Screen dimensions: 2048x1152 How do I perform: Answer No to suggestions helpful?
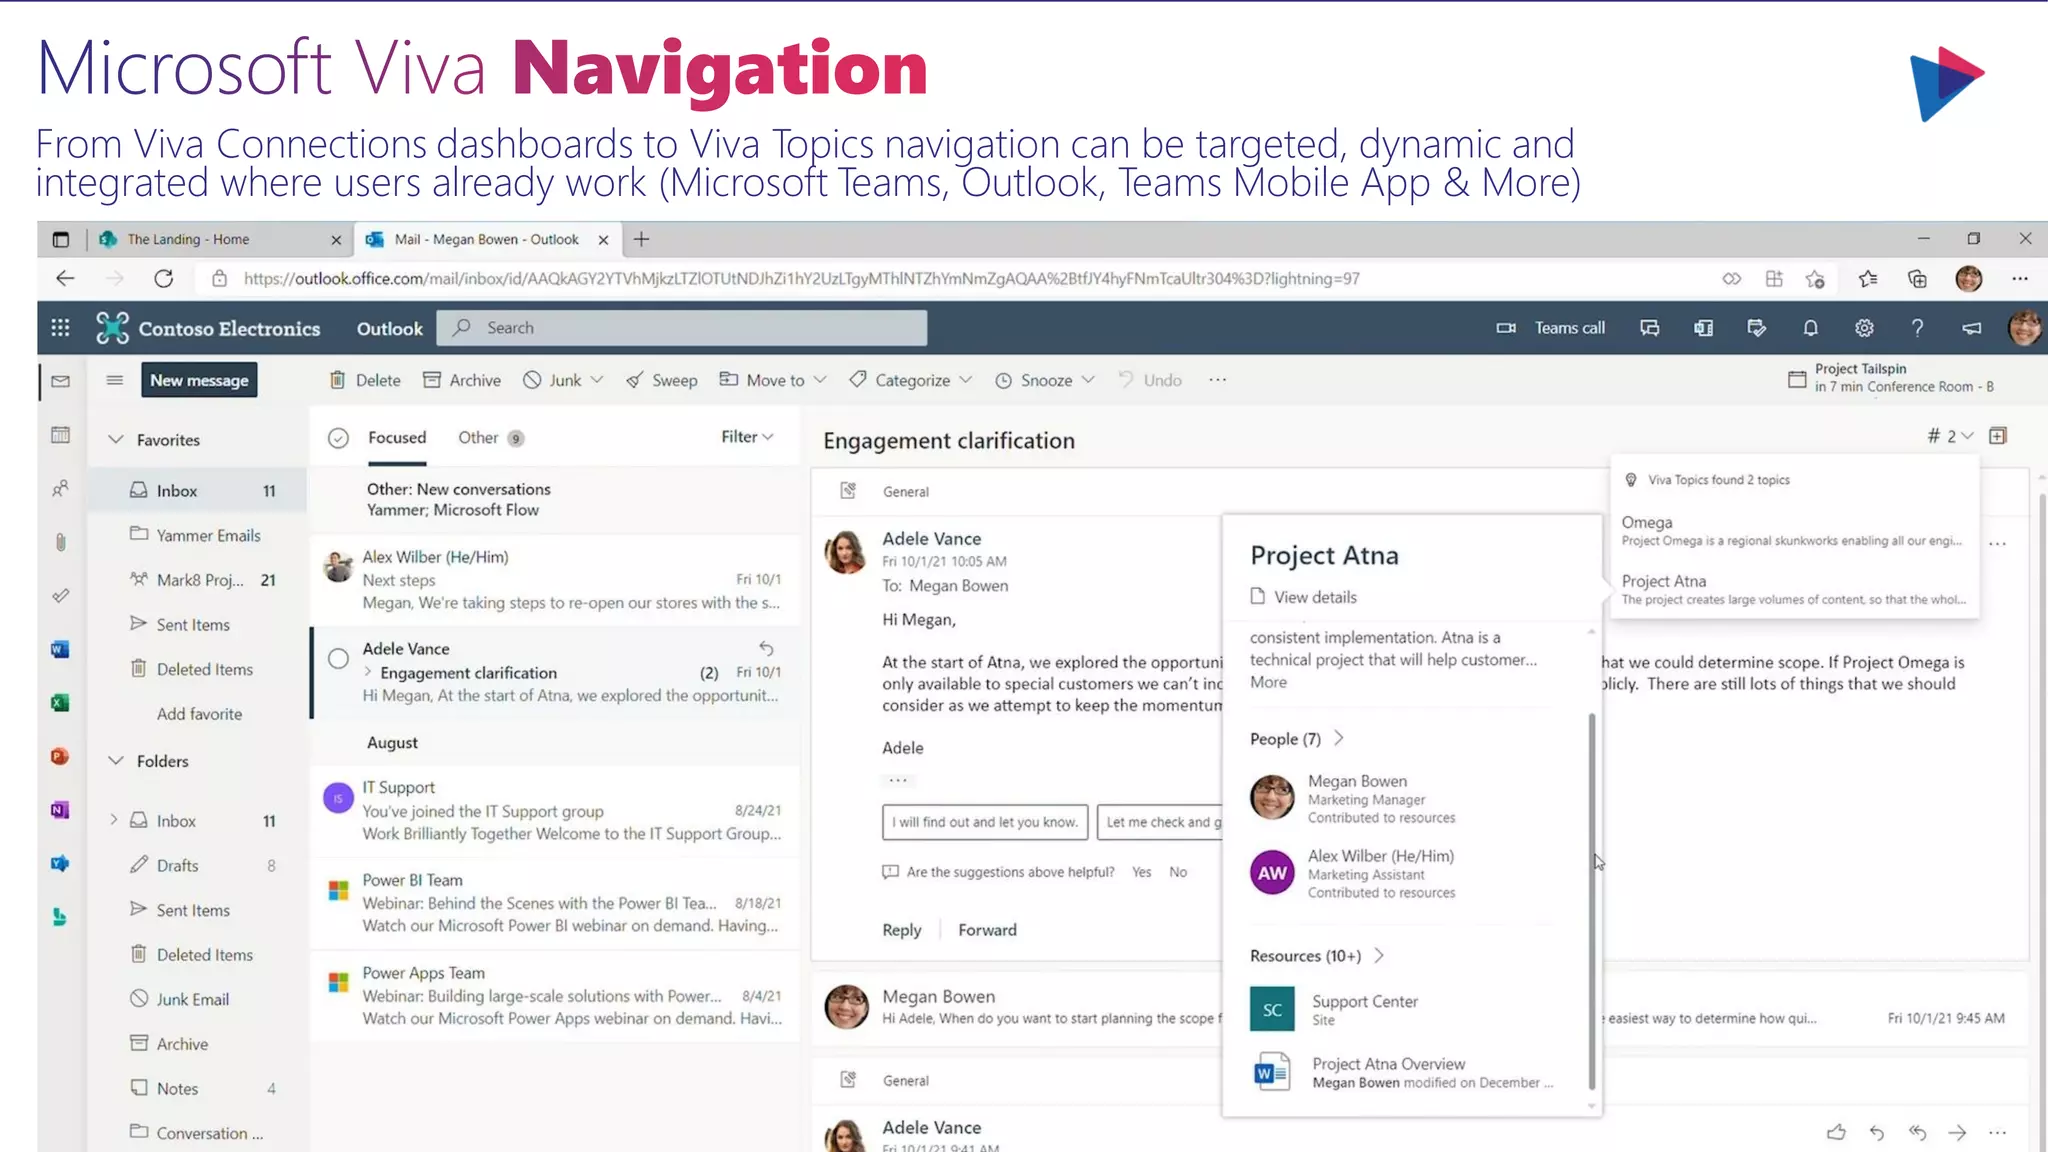click(x=1178, y=872)
